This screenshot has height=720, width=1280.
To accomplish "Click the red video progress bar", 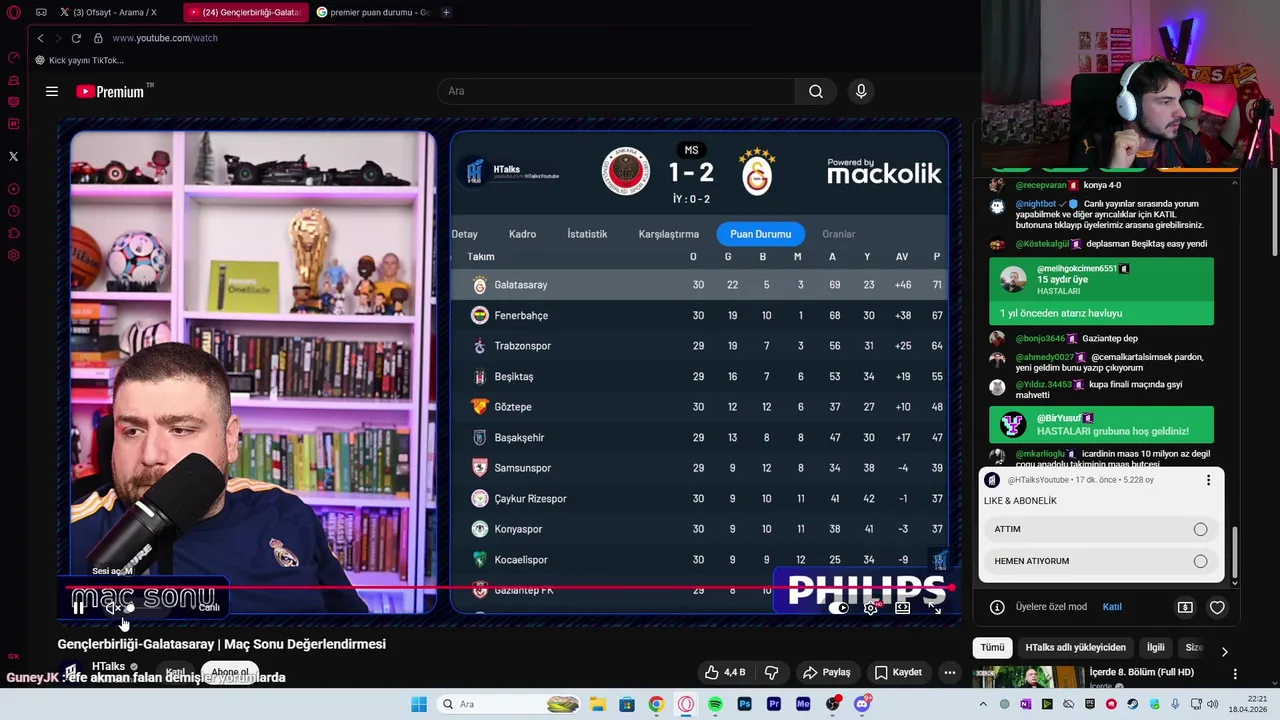I will [x=510, y=588].
